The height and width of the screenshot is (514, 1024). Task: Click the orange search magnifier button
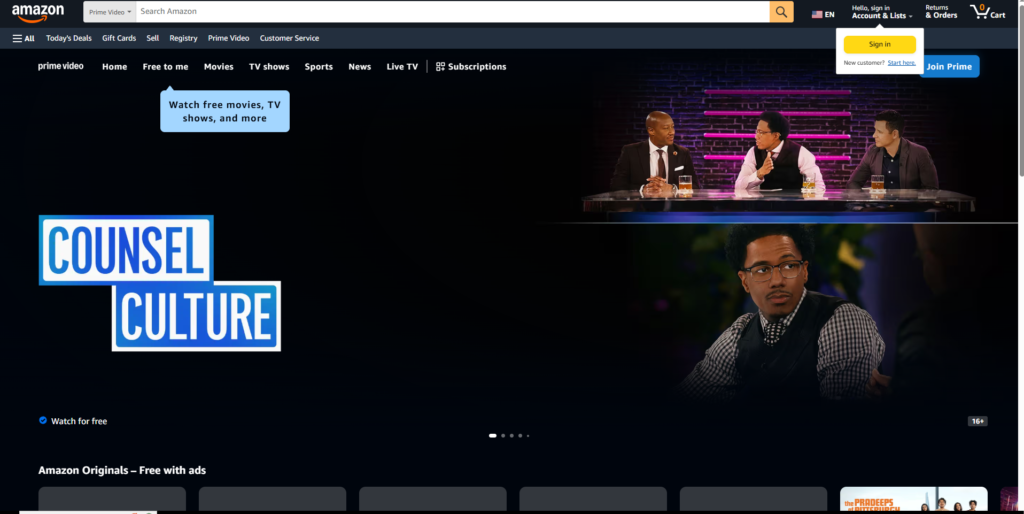click(x=782, y=12)
